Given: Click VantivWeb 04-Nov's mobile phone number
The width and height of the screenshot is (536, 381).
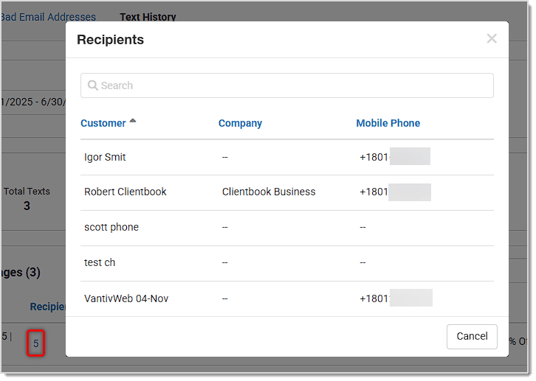Looking at the screenshot, I should [398, 300].
